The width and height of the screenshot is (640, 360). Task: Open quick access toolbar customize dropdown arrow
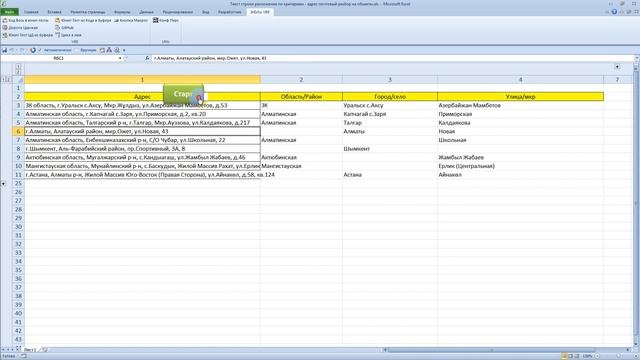click(124, 50)
